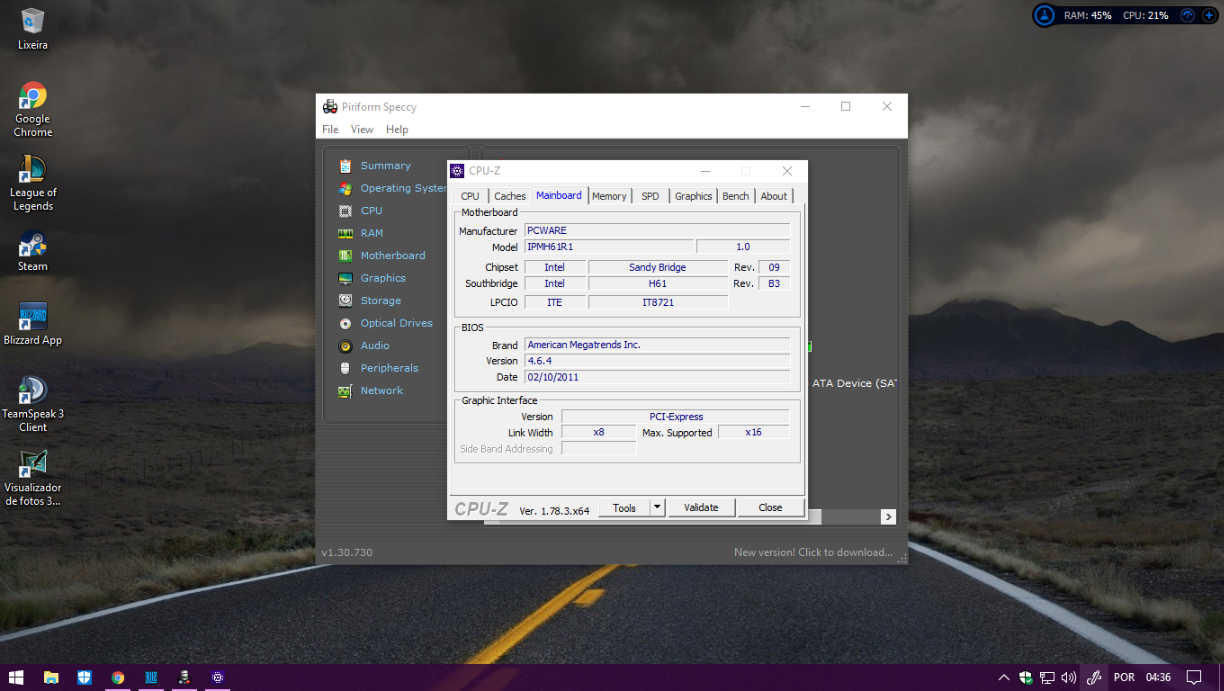1224x691 pixels.
Task: Select the Blizzard App desktop icon
Action: (33, 324)
